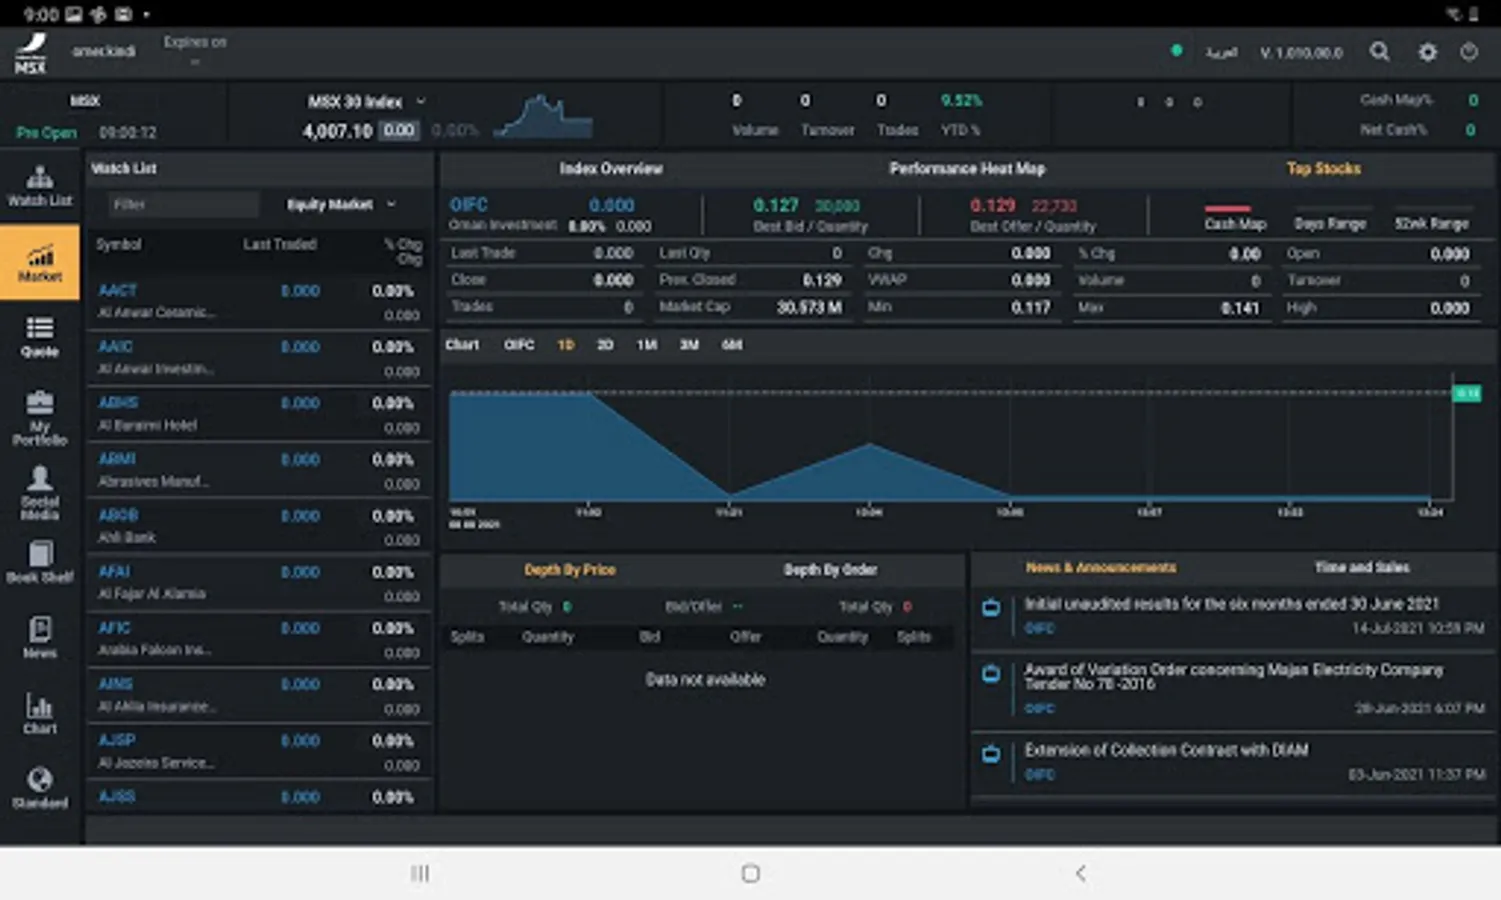Viewport: 1501px width, 900px height.
Task: Select the Market sidebar icon
Action: click(40, 263)
